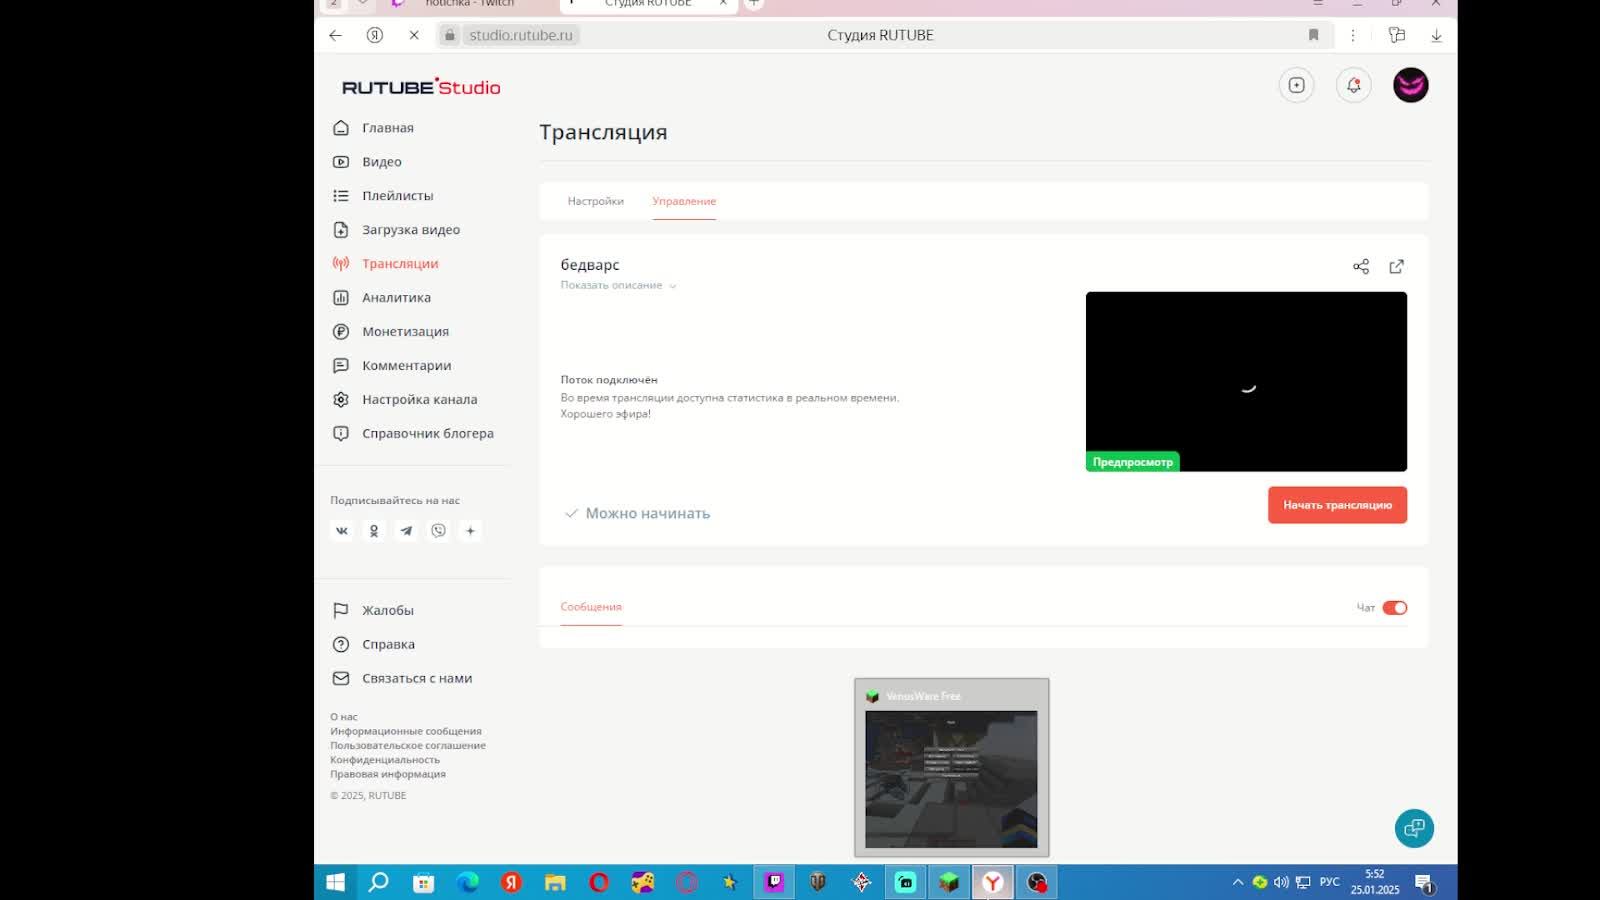Open Opera browser from taskbar
Screen dimensions: 1600x900
(599, 882)
